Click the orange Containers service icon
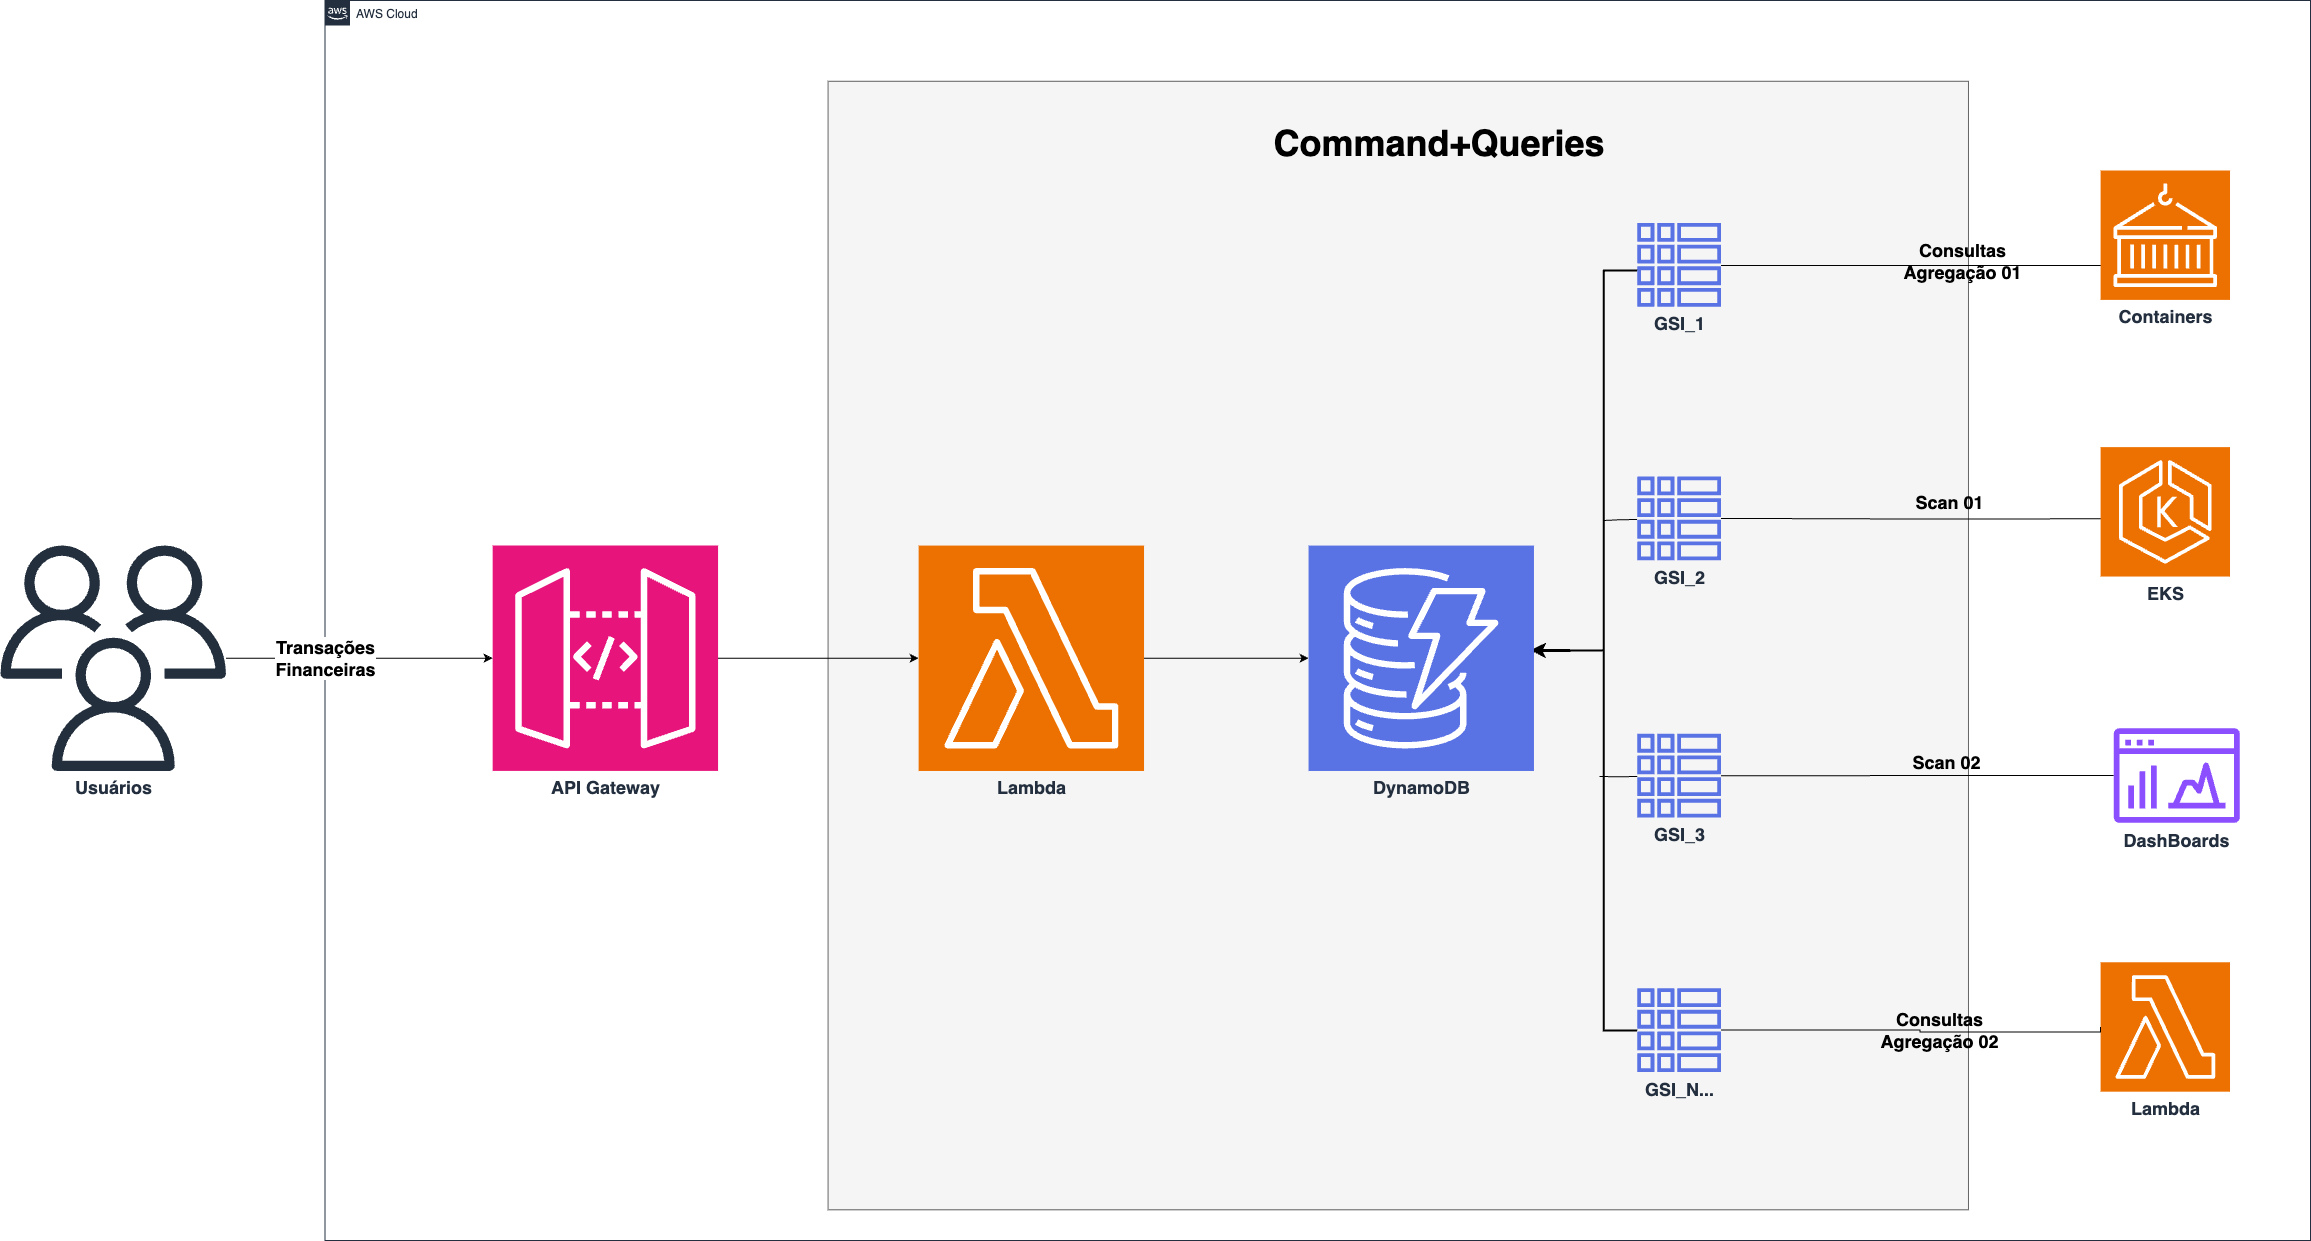Viewport: 2311px width, 1241px height. click(x=2164, y=235)
